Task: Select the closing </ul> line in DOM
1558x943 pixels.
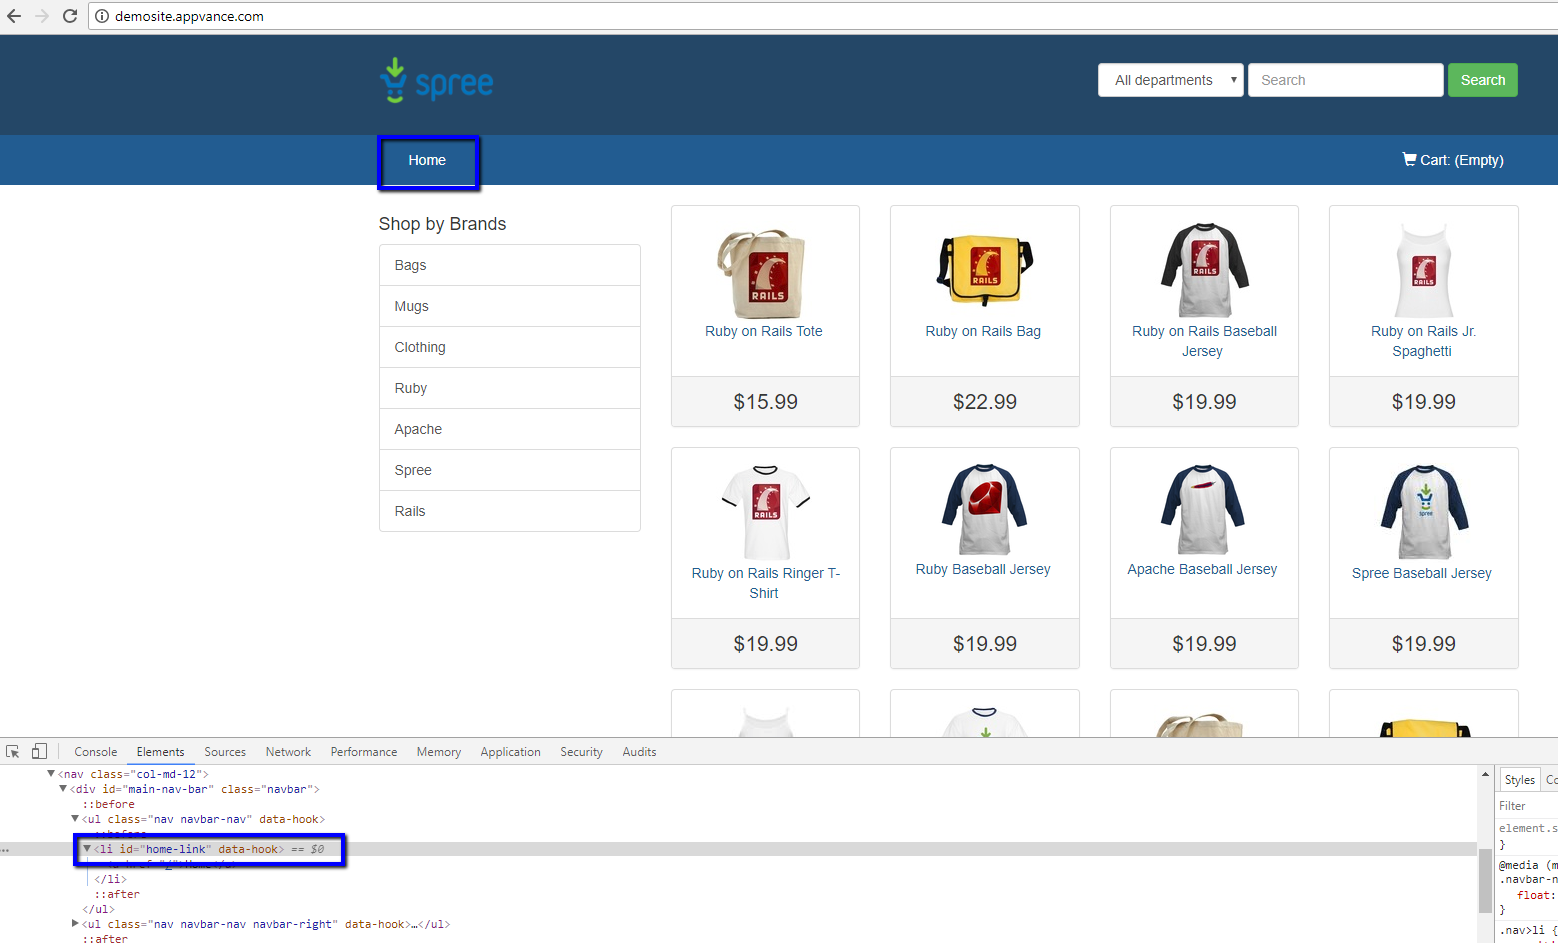Action: [x=98, y=909]
